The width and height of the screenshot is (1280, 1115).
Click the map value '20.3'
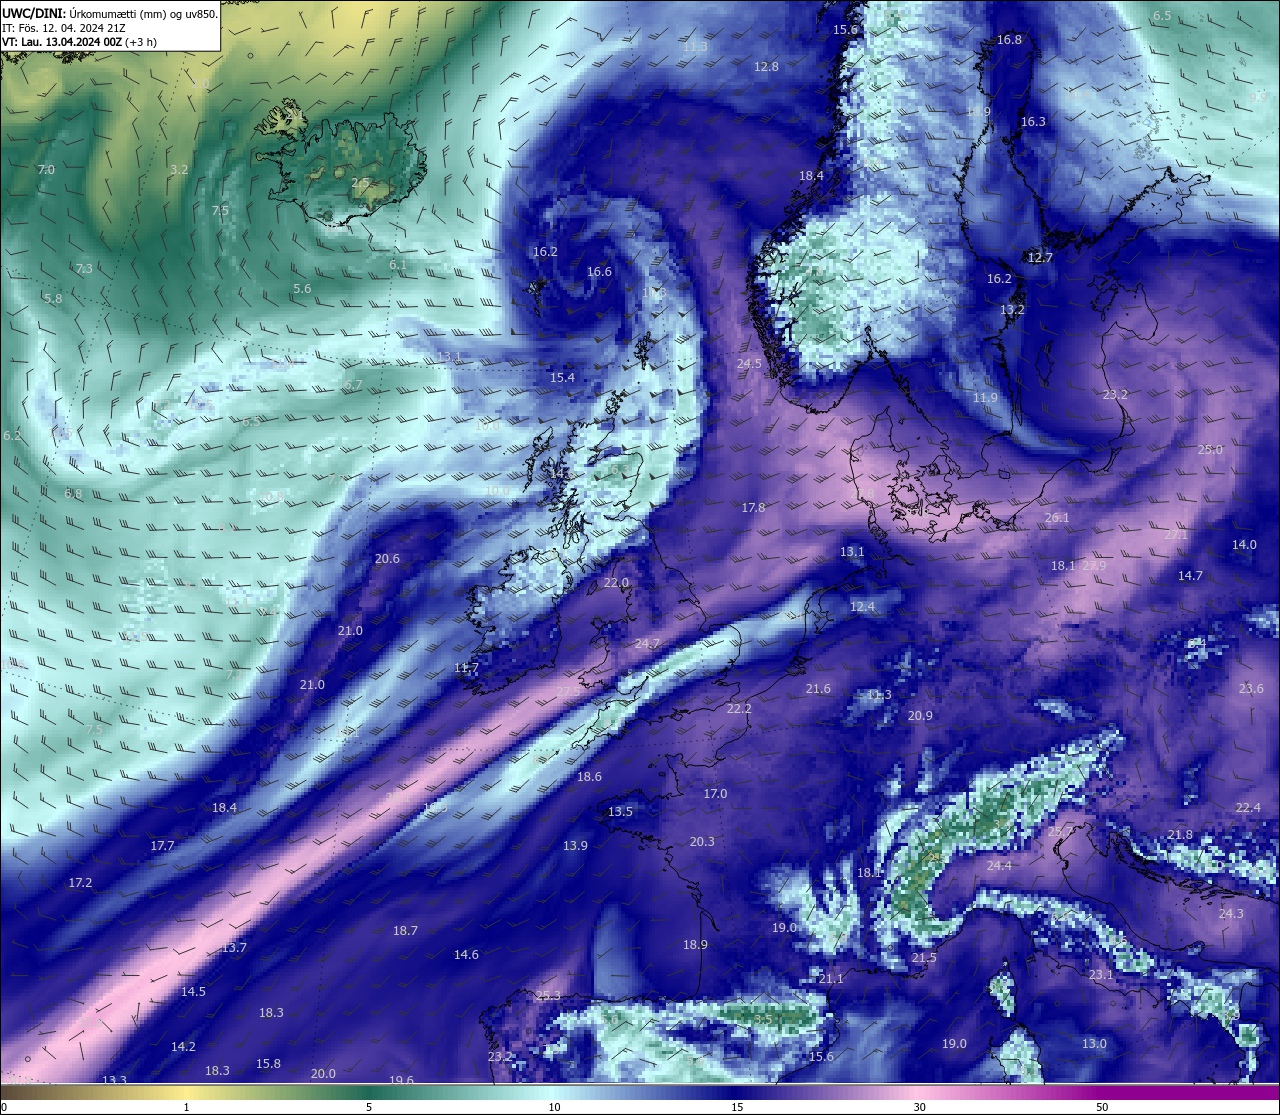tap(702, 842)
